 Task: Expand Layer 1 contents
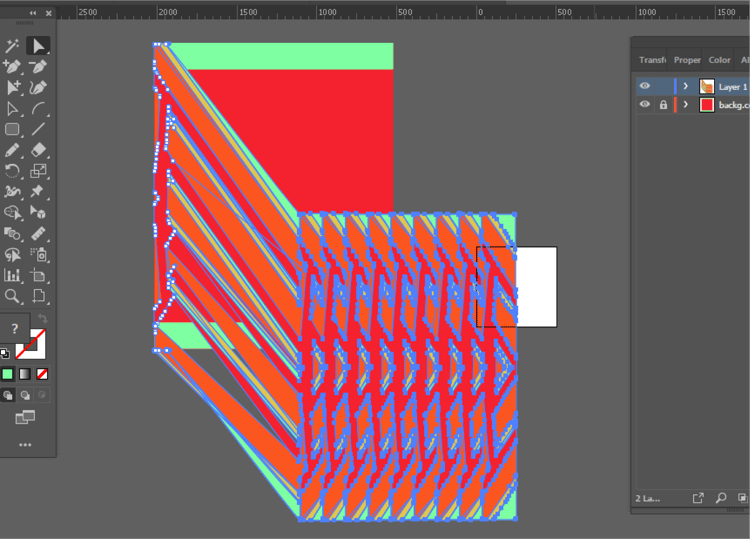click(x=685, y=86)
